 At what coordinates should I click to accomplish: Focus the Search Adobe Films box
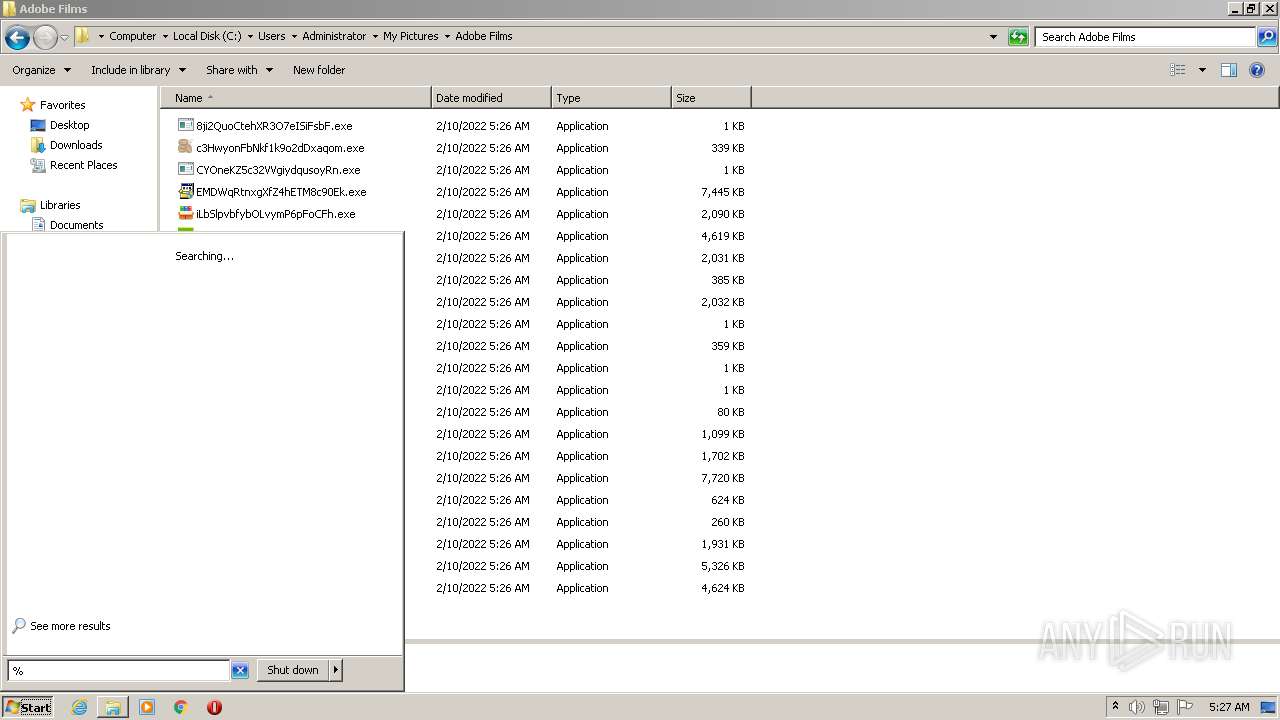click(x=1146, y=37)
